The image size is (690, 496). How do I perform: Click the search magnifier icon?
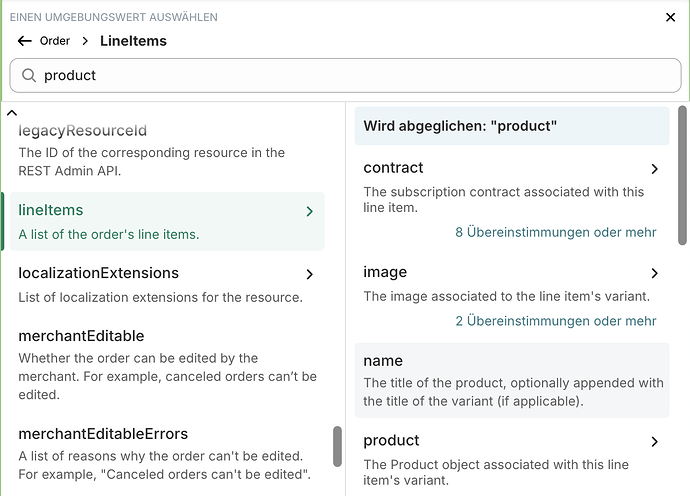28,75
